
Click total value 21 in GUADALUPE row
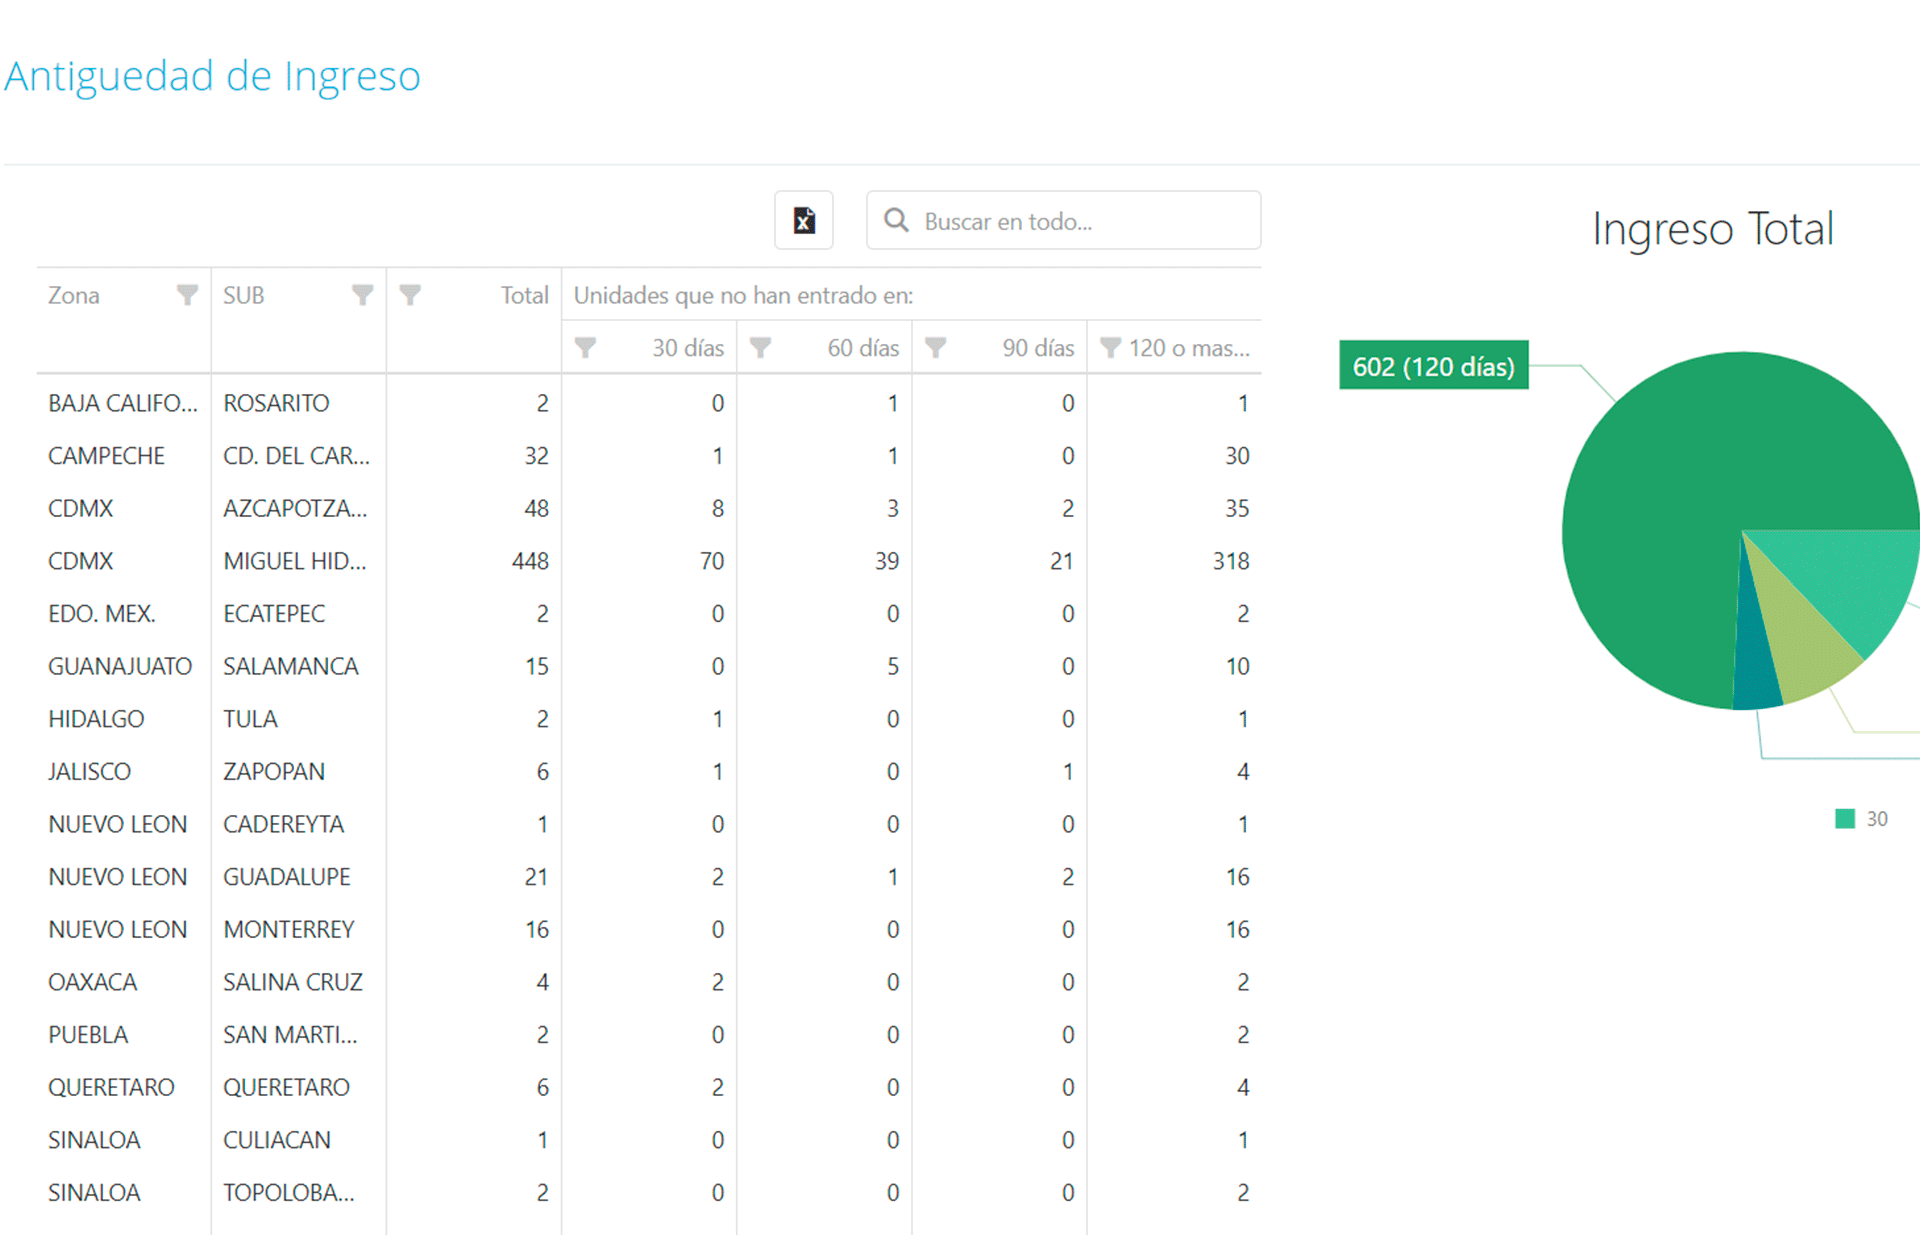[x=537, y=877]
